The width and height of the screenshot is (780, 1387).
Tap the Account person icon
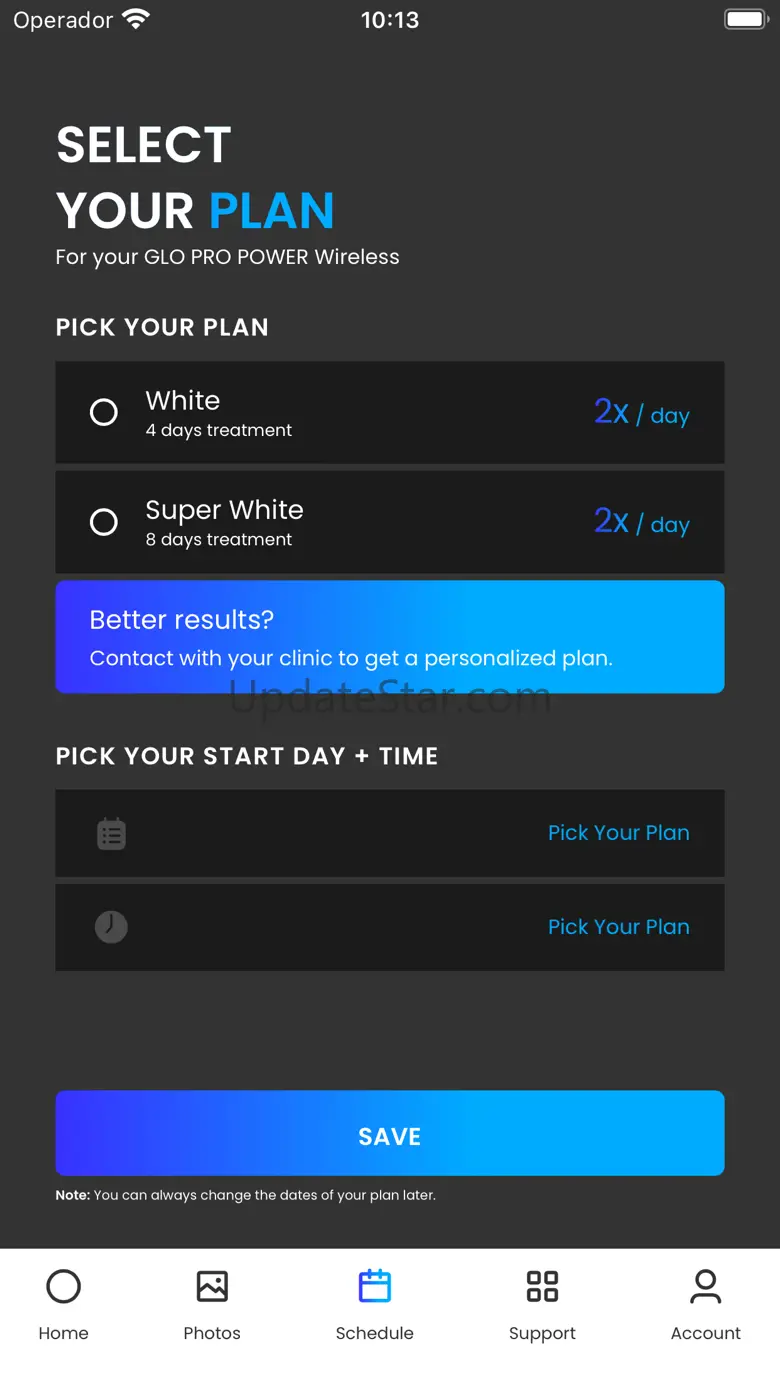coord(706,1286)
